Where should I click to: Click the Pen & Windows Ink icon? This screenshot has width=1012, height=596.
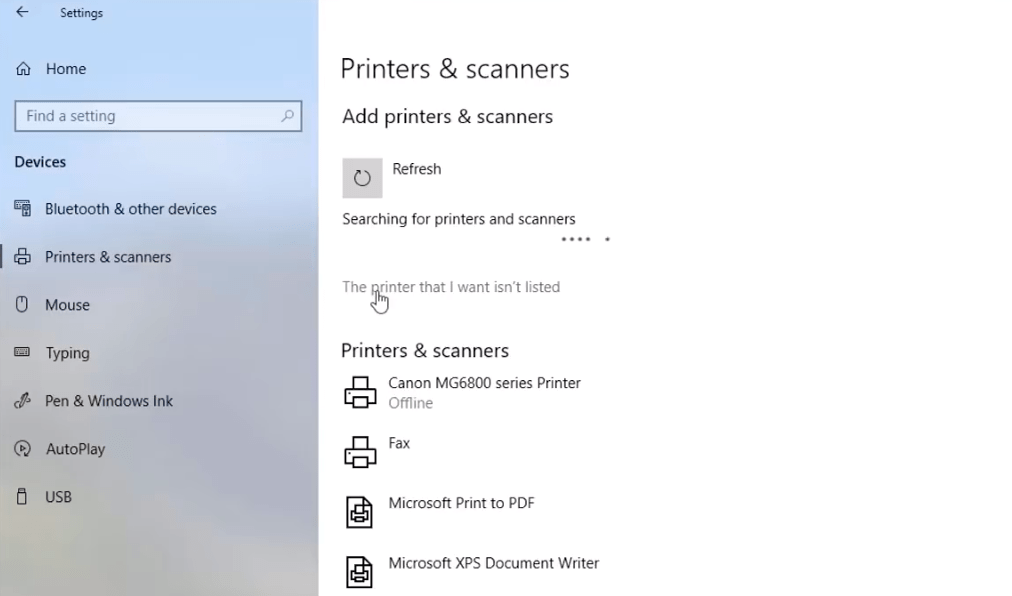[22, 400]
